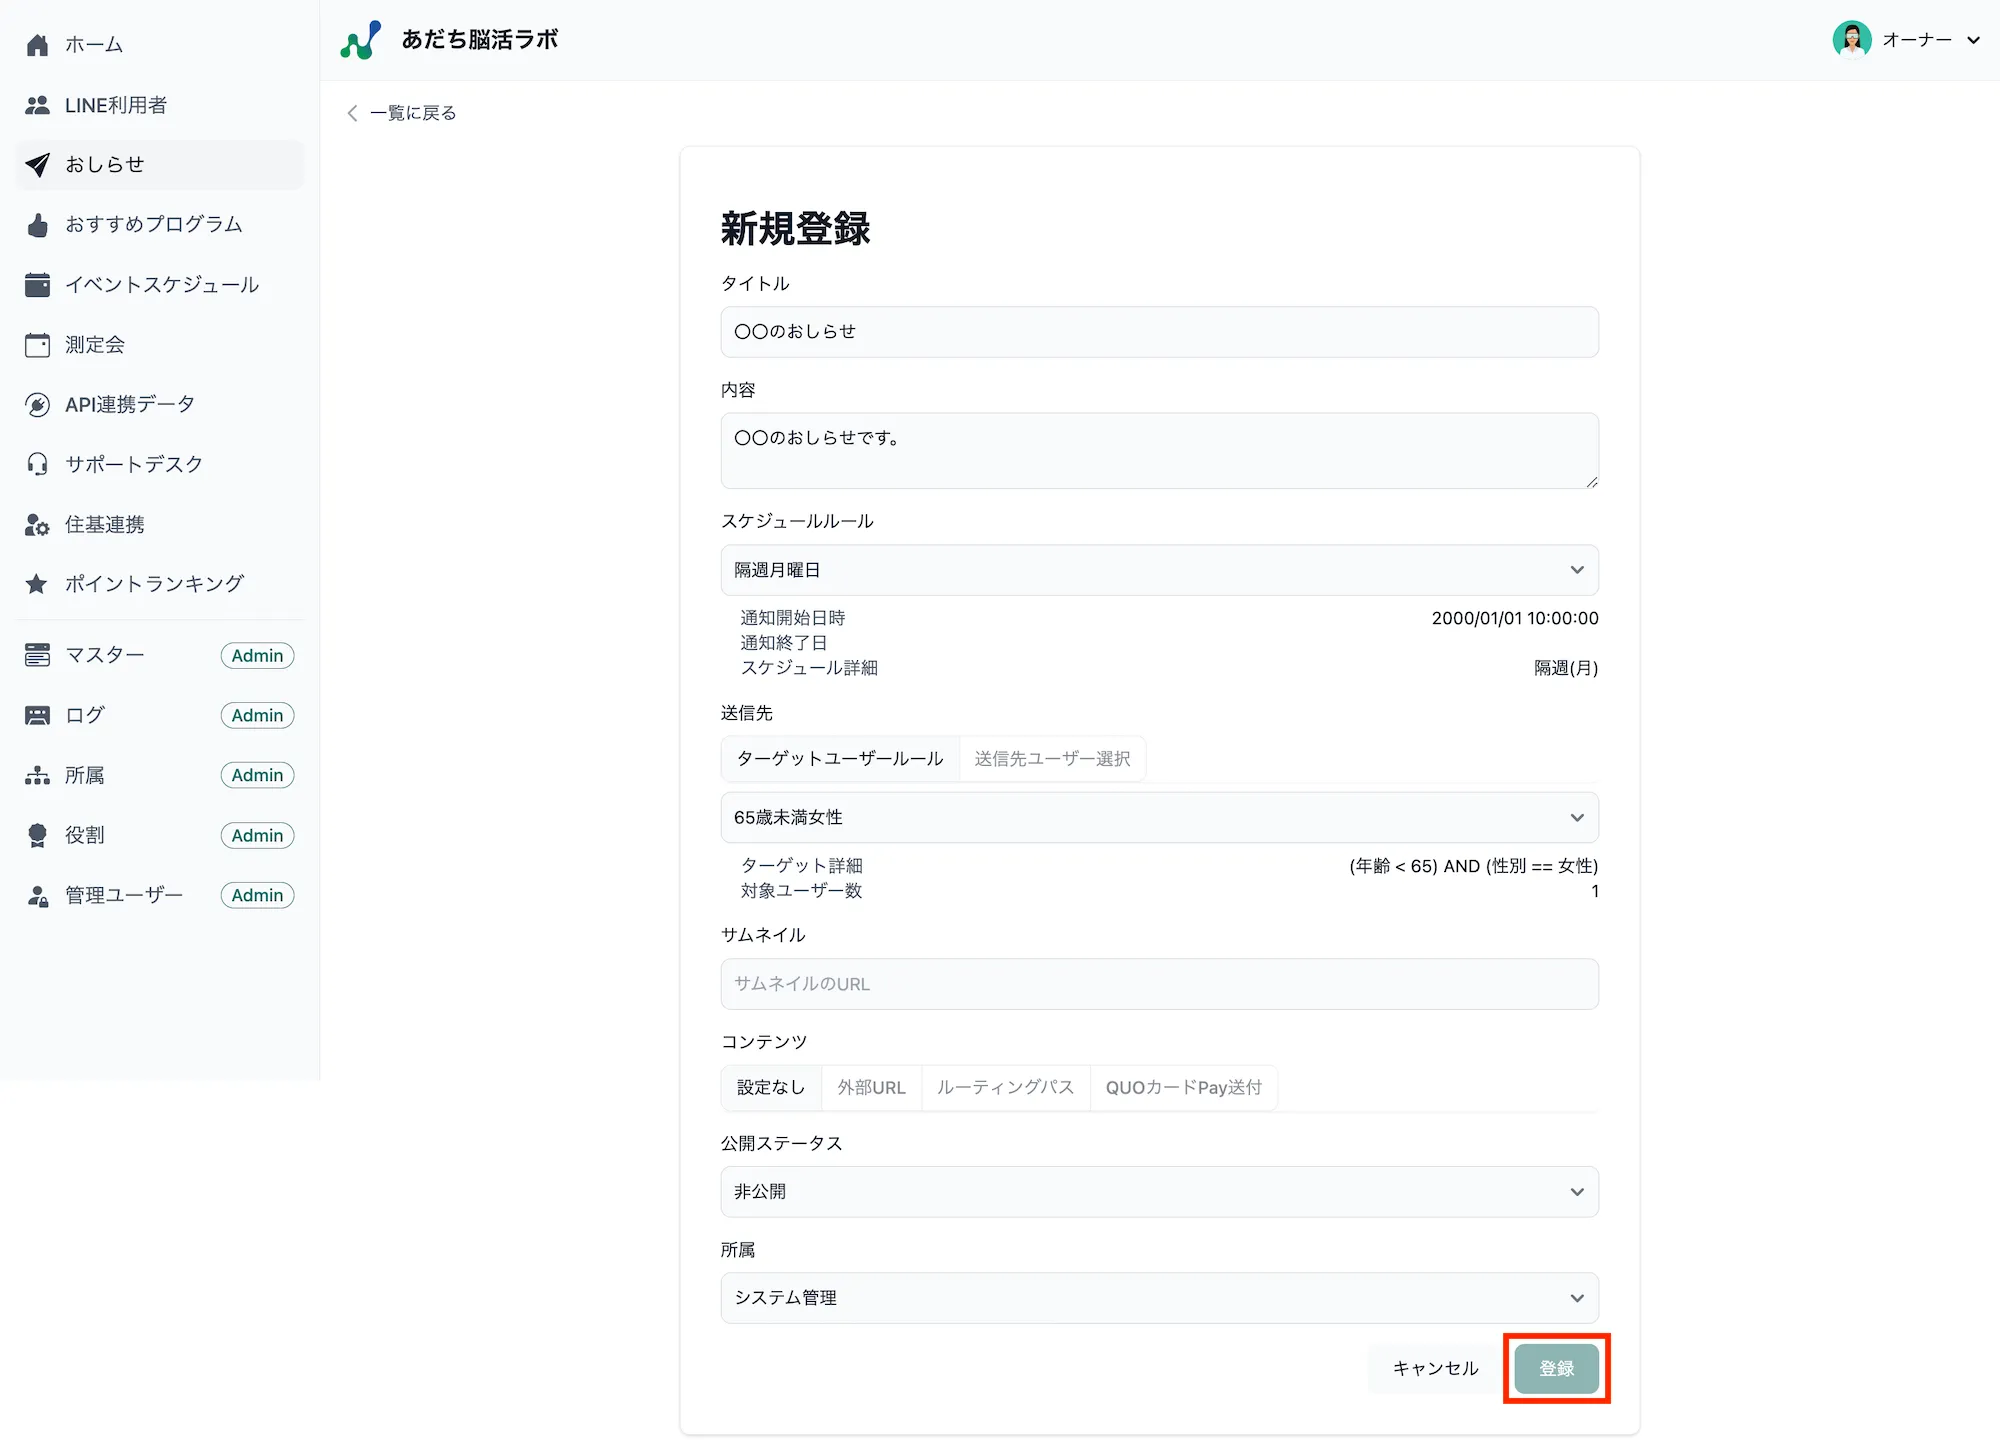Select the ターゲットユーザールール tab
This screenshot has height=1455, width=2000.
click(x=839, y=758)
